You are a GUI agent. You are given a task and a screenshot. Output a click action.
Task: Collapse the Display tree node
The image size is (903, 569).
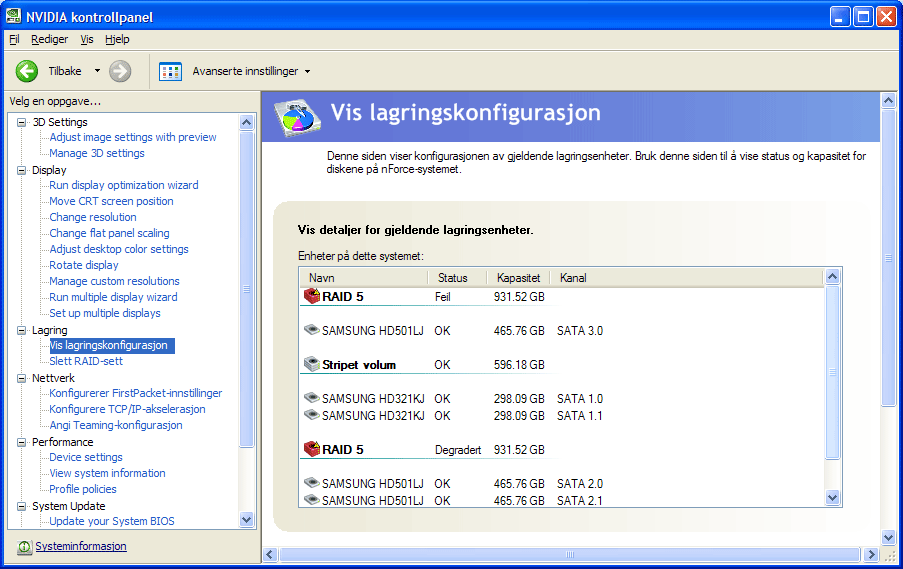click(x=21, y=170)
